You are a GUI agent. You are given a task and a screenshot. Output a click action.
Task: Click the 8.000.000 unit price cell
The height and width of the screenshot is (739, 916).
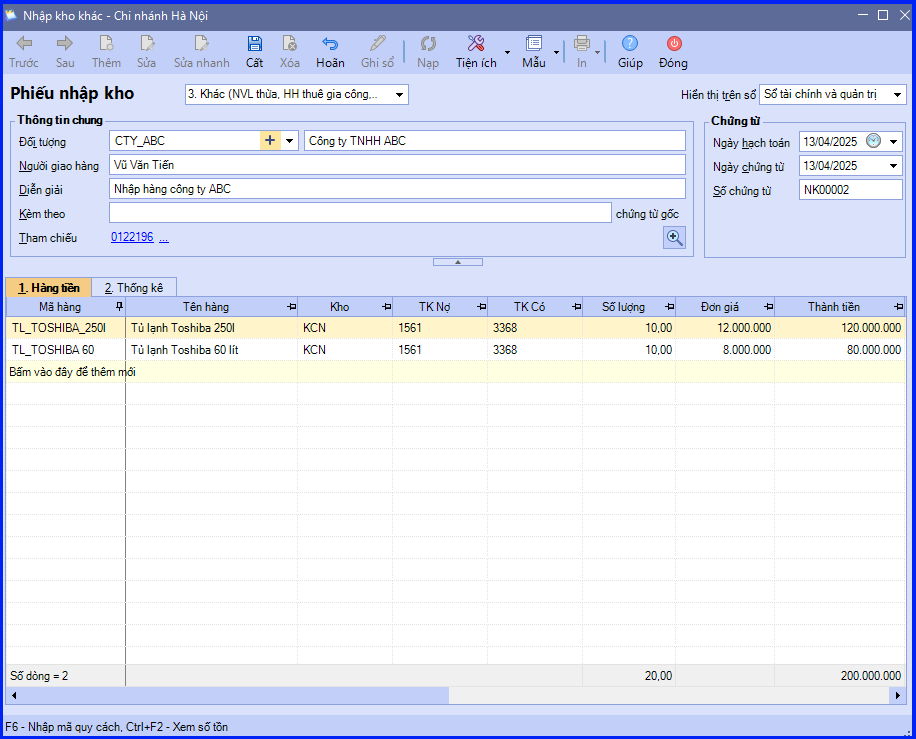725,350
